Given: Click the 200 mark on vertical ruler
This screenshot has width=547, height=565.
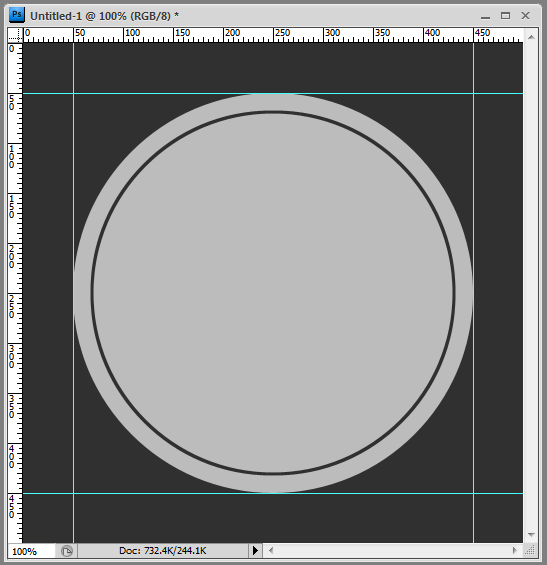Looking at the screenshot, I should point(12,257).
